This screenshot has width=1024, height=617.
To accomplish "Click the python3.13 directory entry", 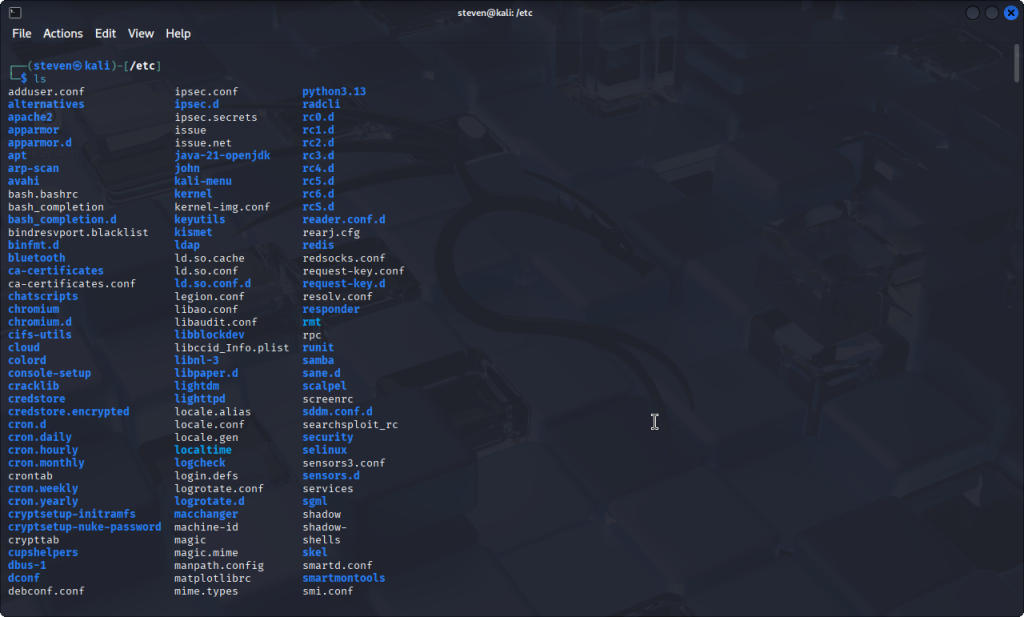I will tap(334, 91).
